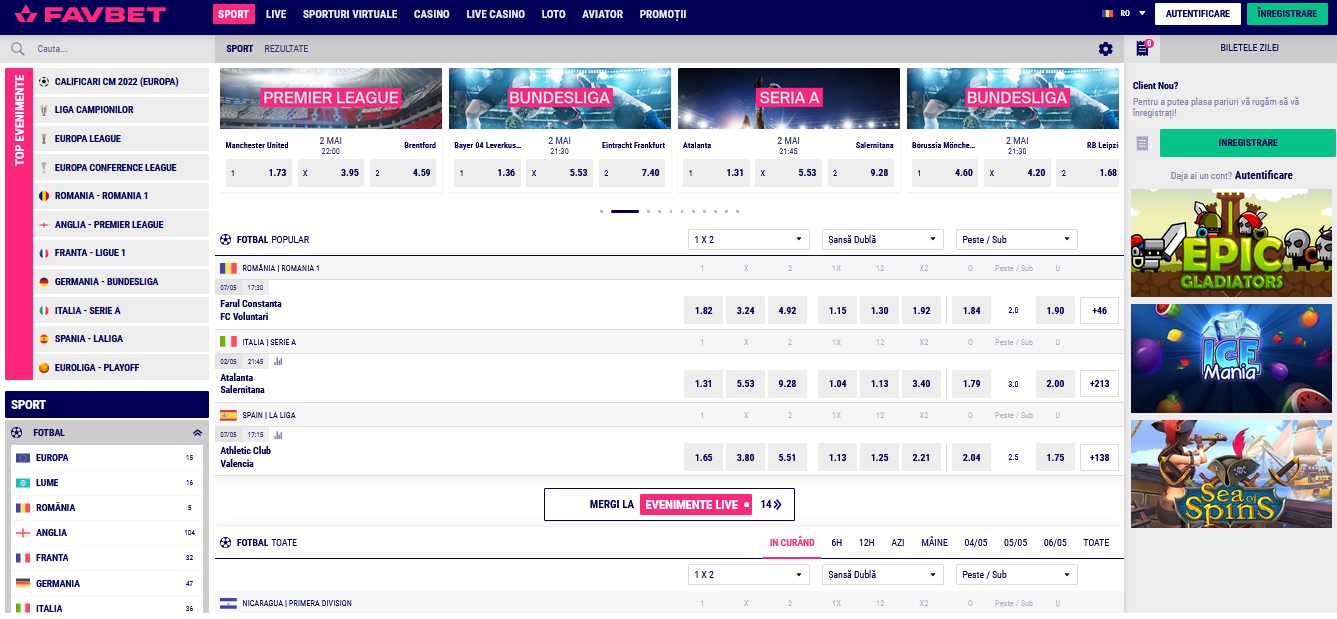Go to Evenimente Live

pos(669,505)
